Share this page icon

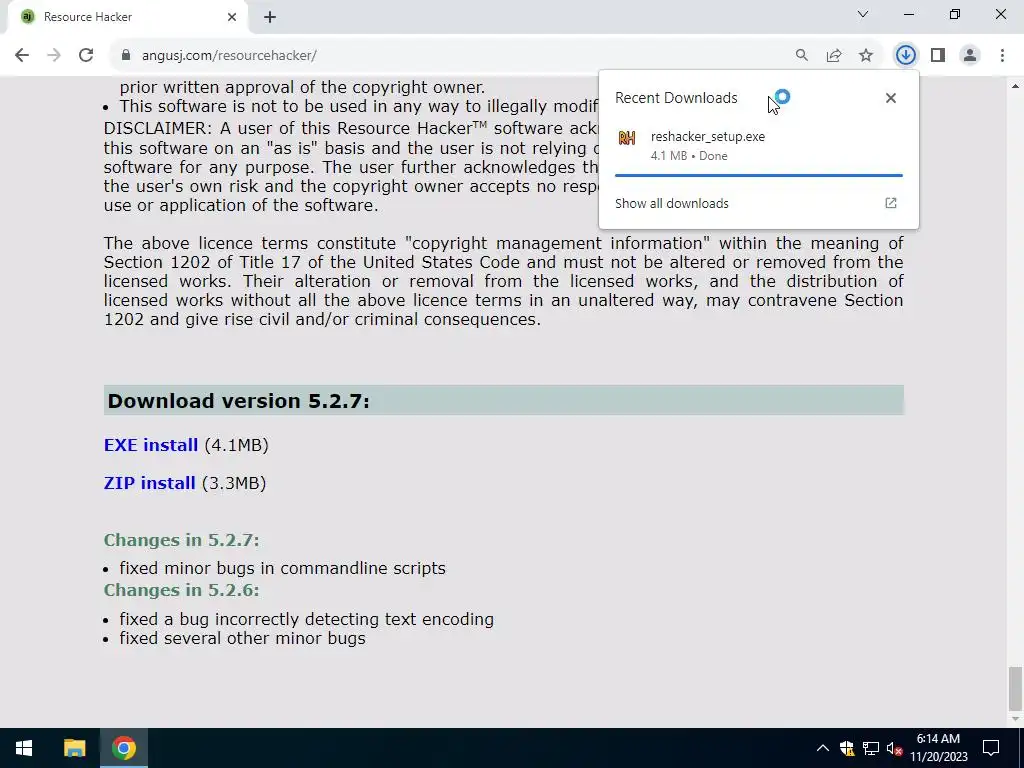[834, 56]
